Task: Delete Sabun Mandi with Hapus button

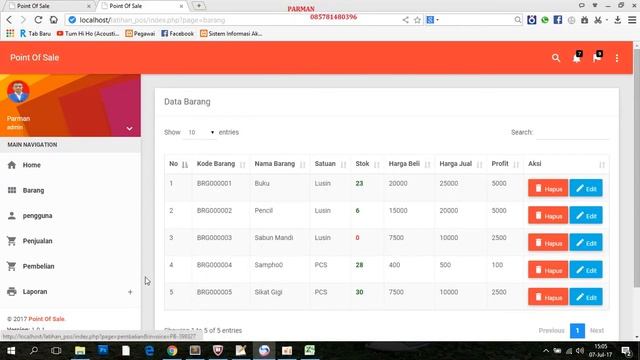Action: (x=548, y=242)
